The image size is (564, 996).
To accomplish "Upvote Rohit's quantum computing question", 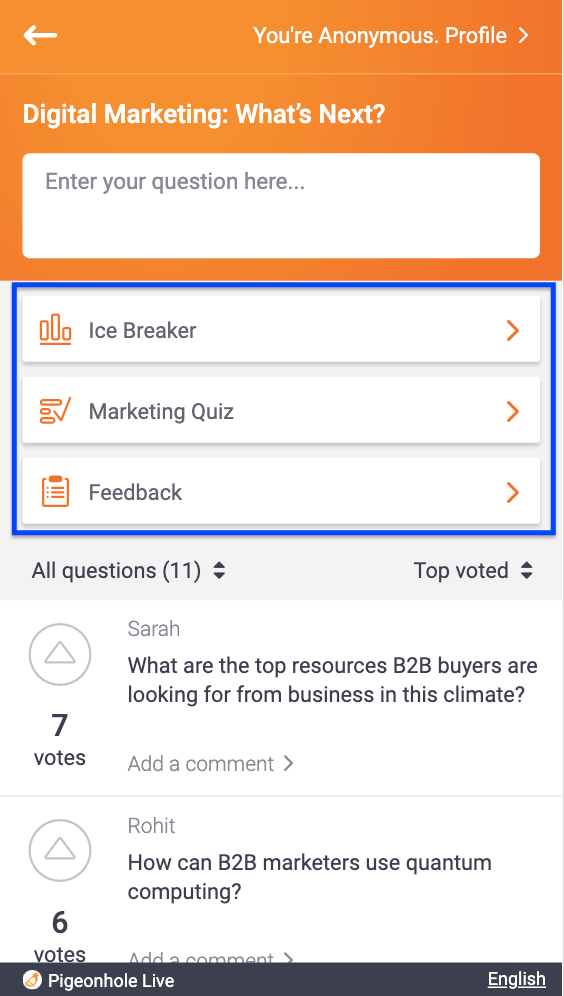I will 60,850.
